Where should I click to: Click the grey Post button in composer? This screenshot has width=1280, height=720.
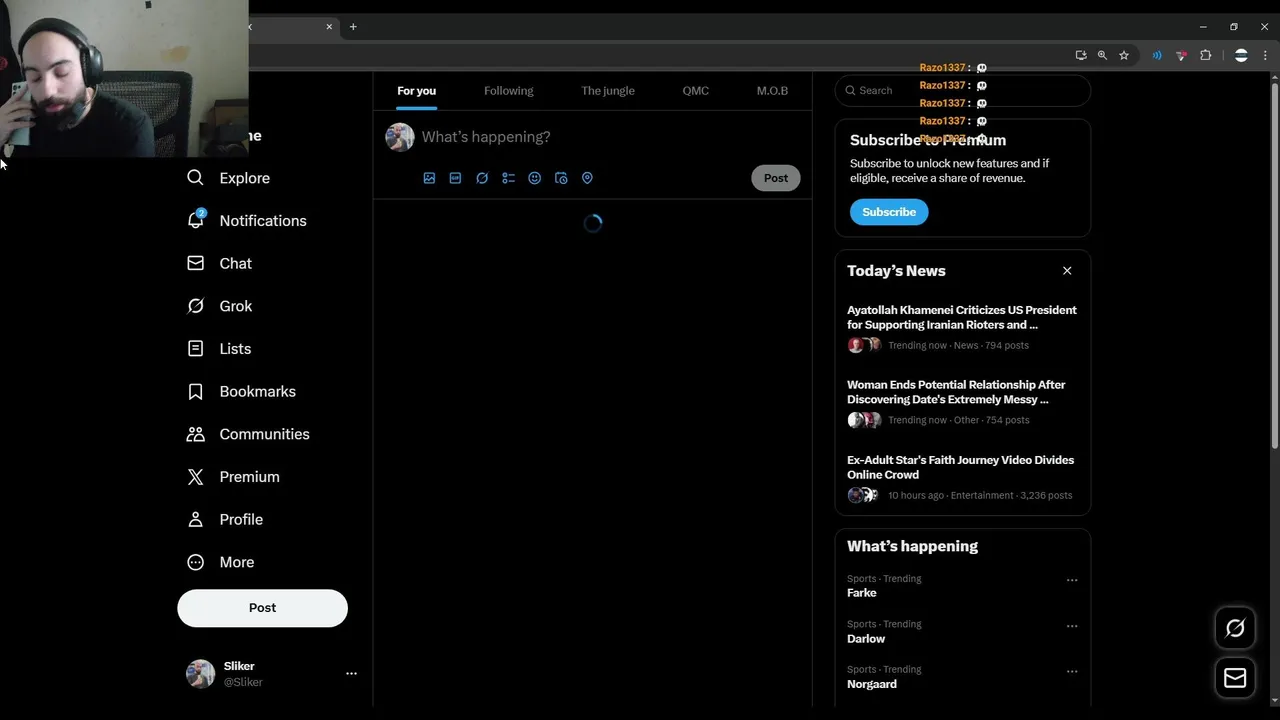point(776,178)
